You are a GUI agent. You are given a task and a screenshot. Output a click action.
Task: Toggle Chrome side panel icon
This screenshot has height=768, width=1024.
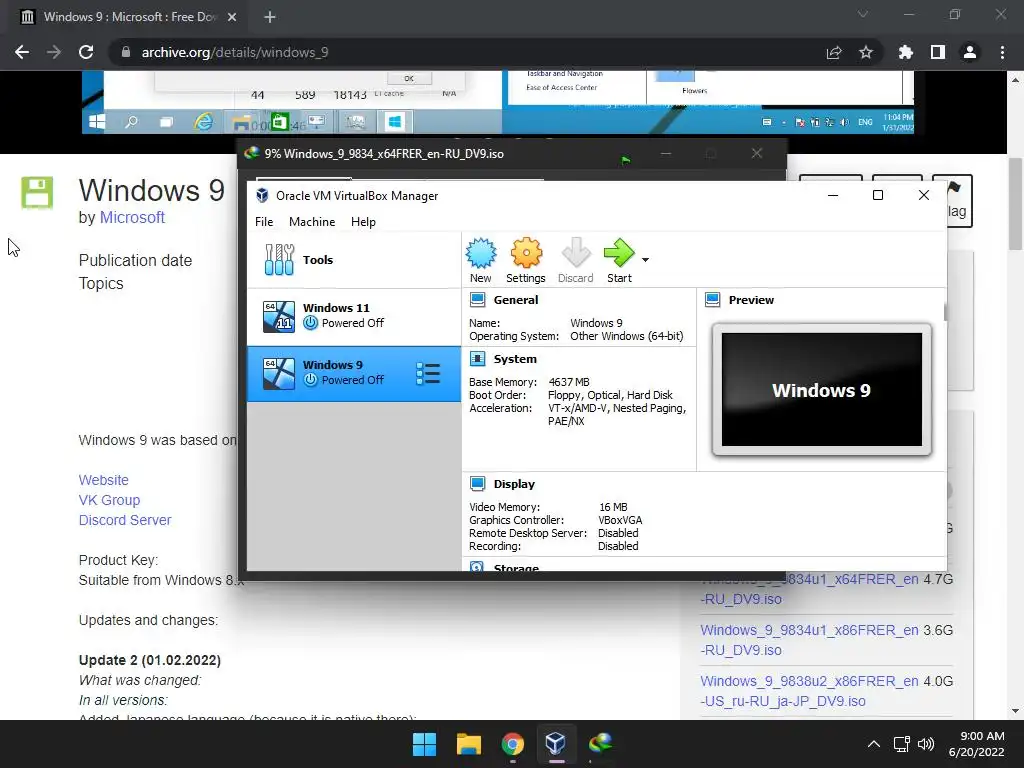pyautogui.click(x=938, y=52)
